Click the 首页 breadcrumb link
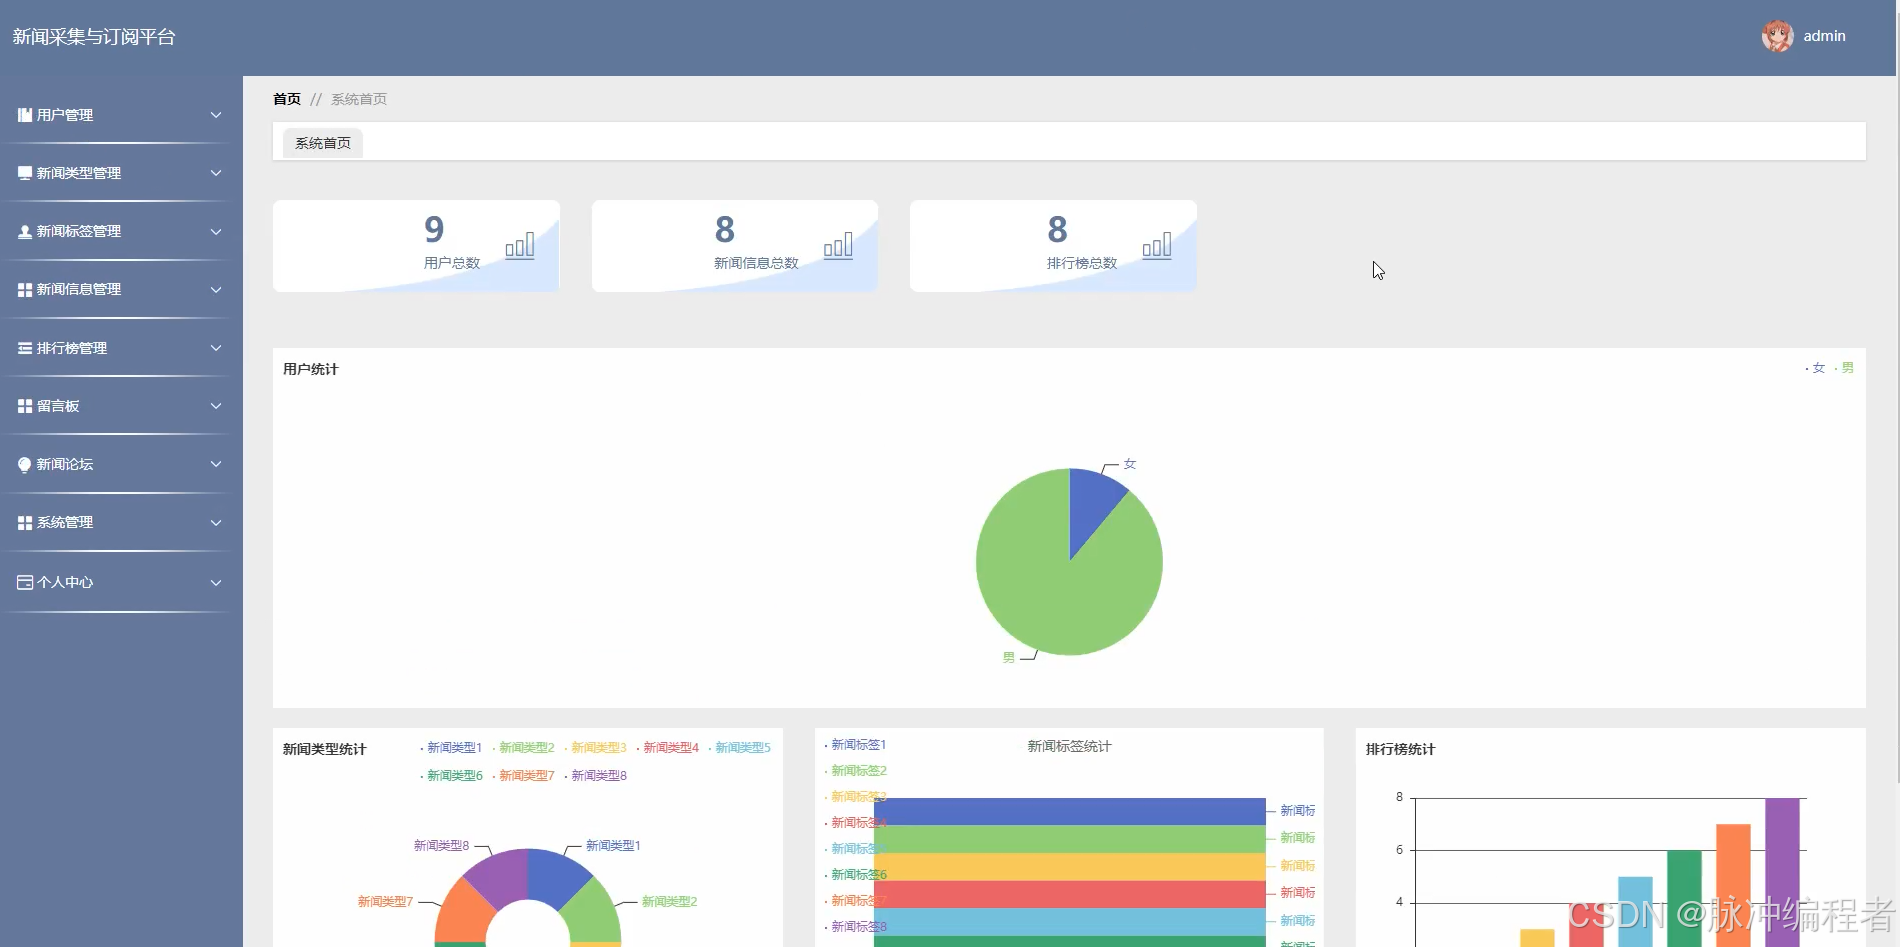Screen dimensions: 1900x947 287,99
